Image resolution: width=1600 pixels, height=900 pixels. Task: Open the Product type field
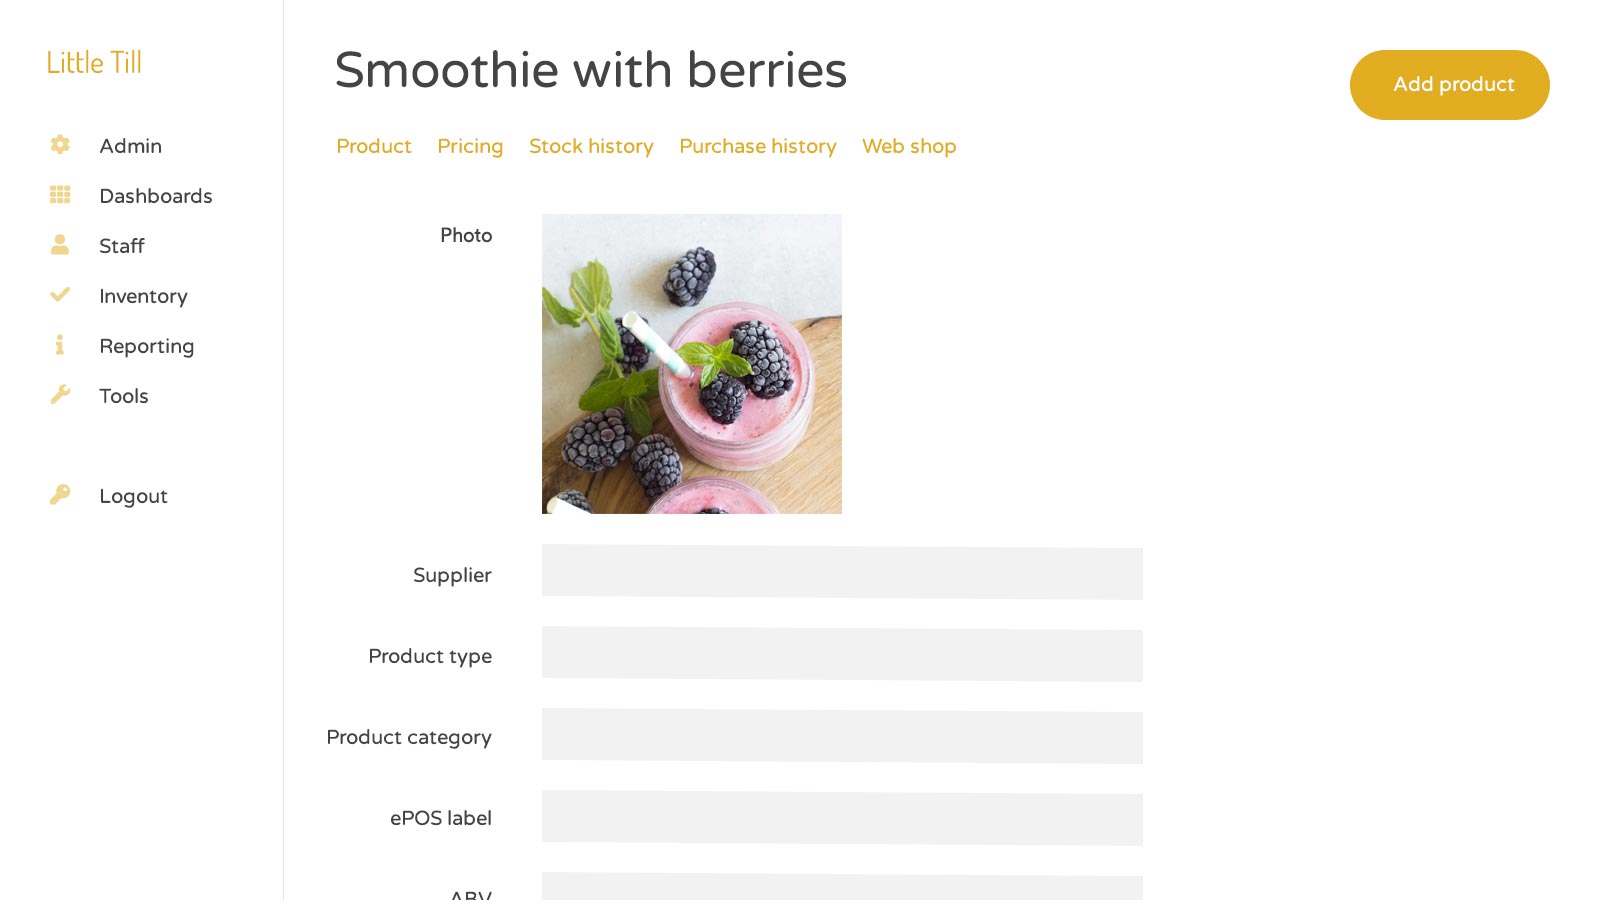(x=842, y=655)
